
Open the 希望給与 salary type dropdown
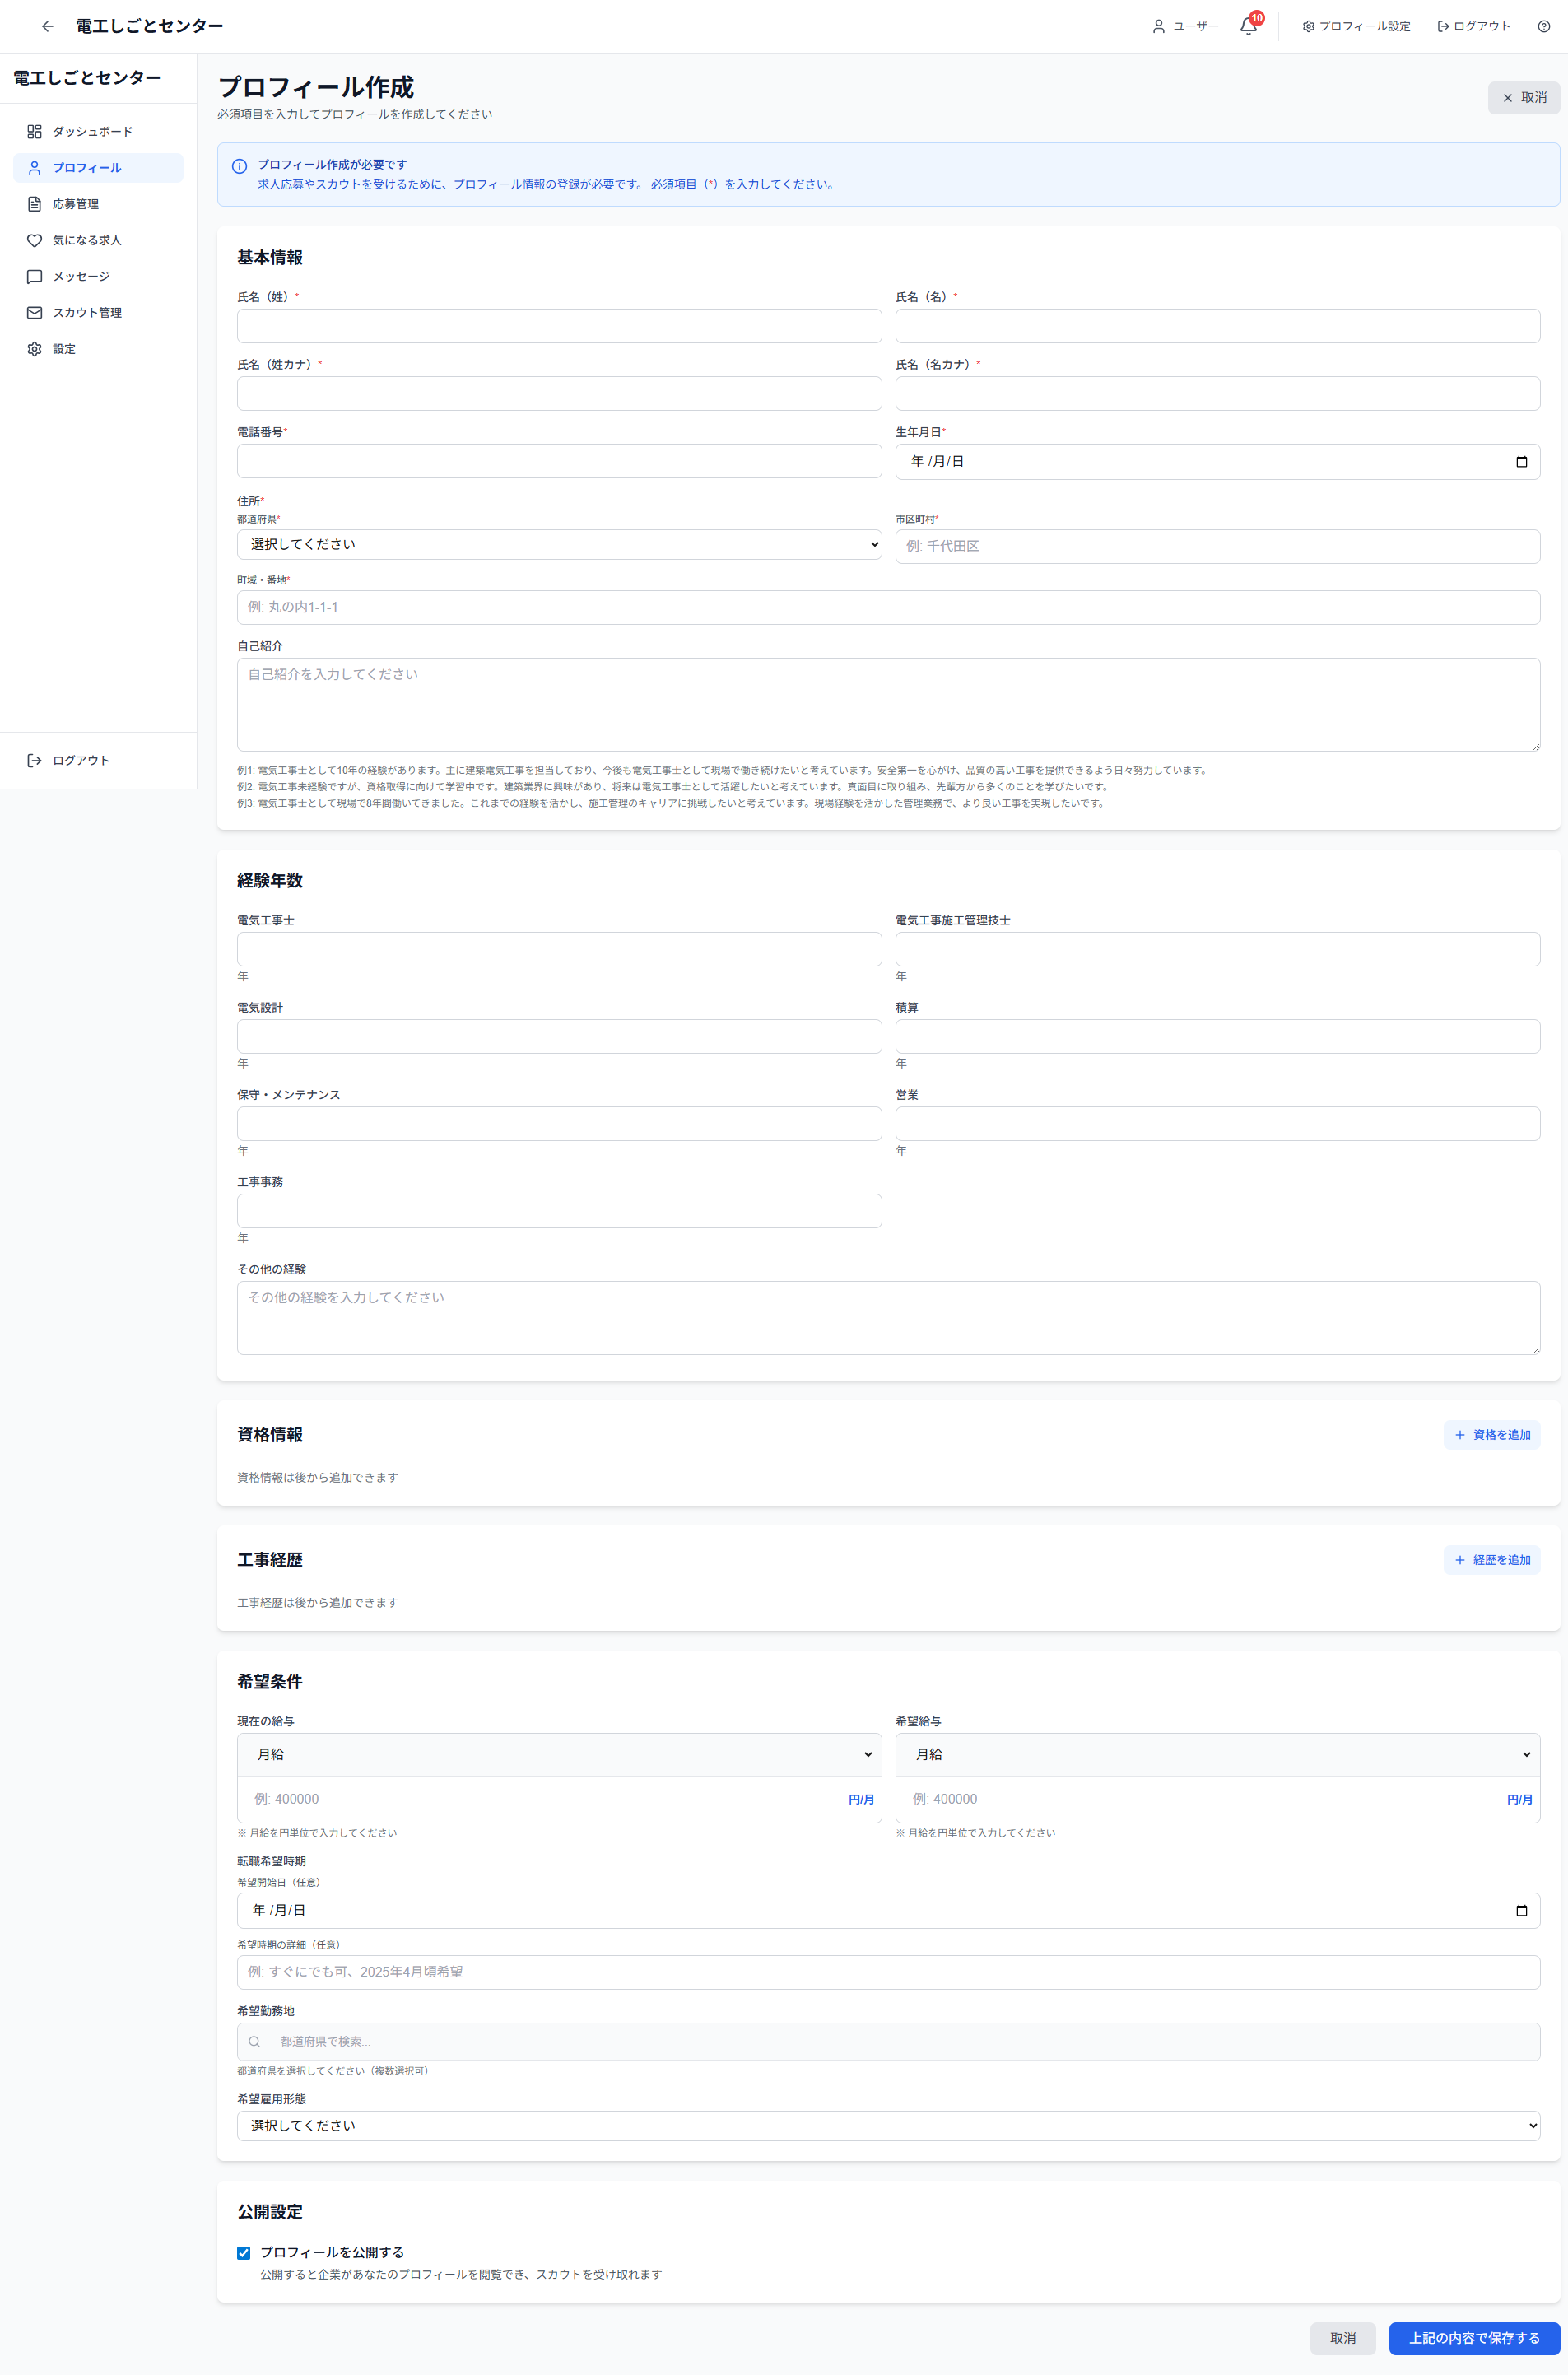[1217, 1754]
